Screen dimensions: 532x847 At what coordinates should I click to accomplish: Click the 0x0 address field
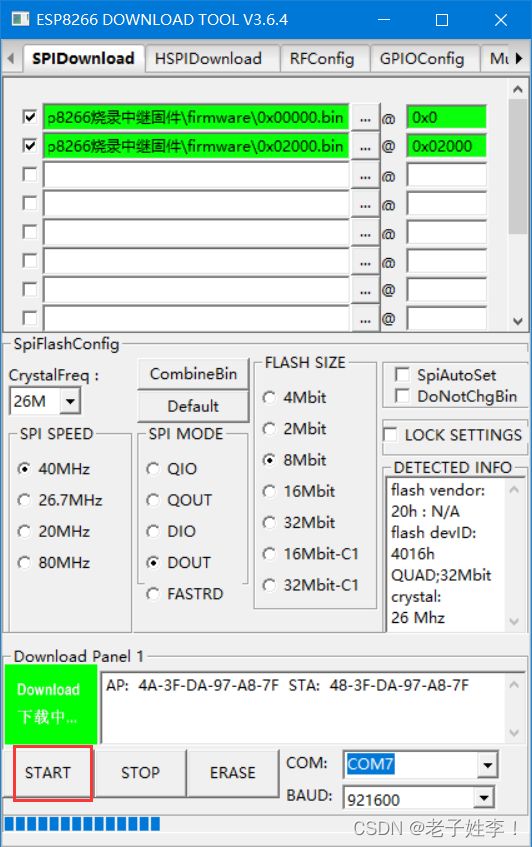tap(446, 117)
